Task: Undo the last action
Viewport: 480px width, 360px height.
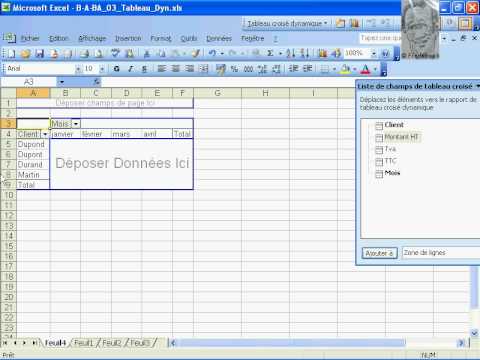Action: pos(212,53)
